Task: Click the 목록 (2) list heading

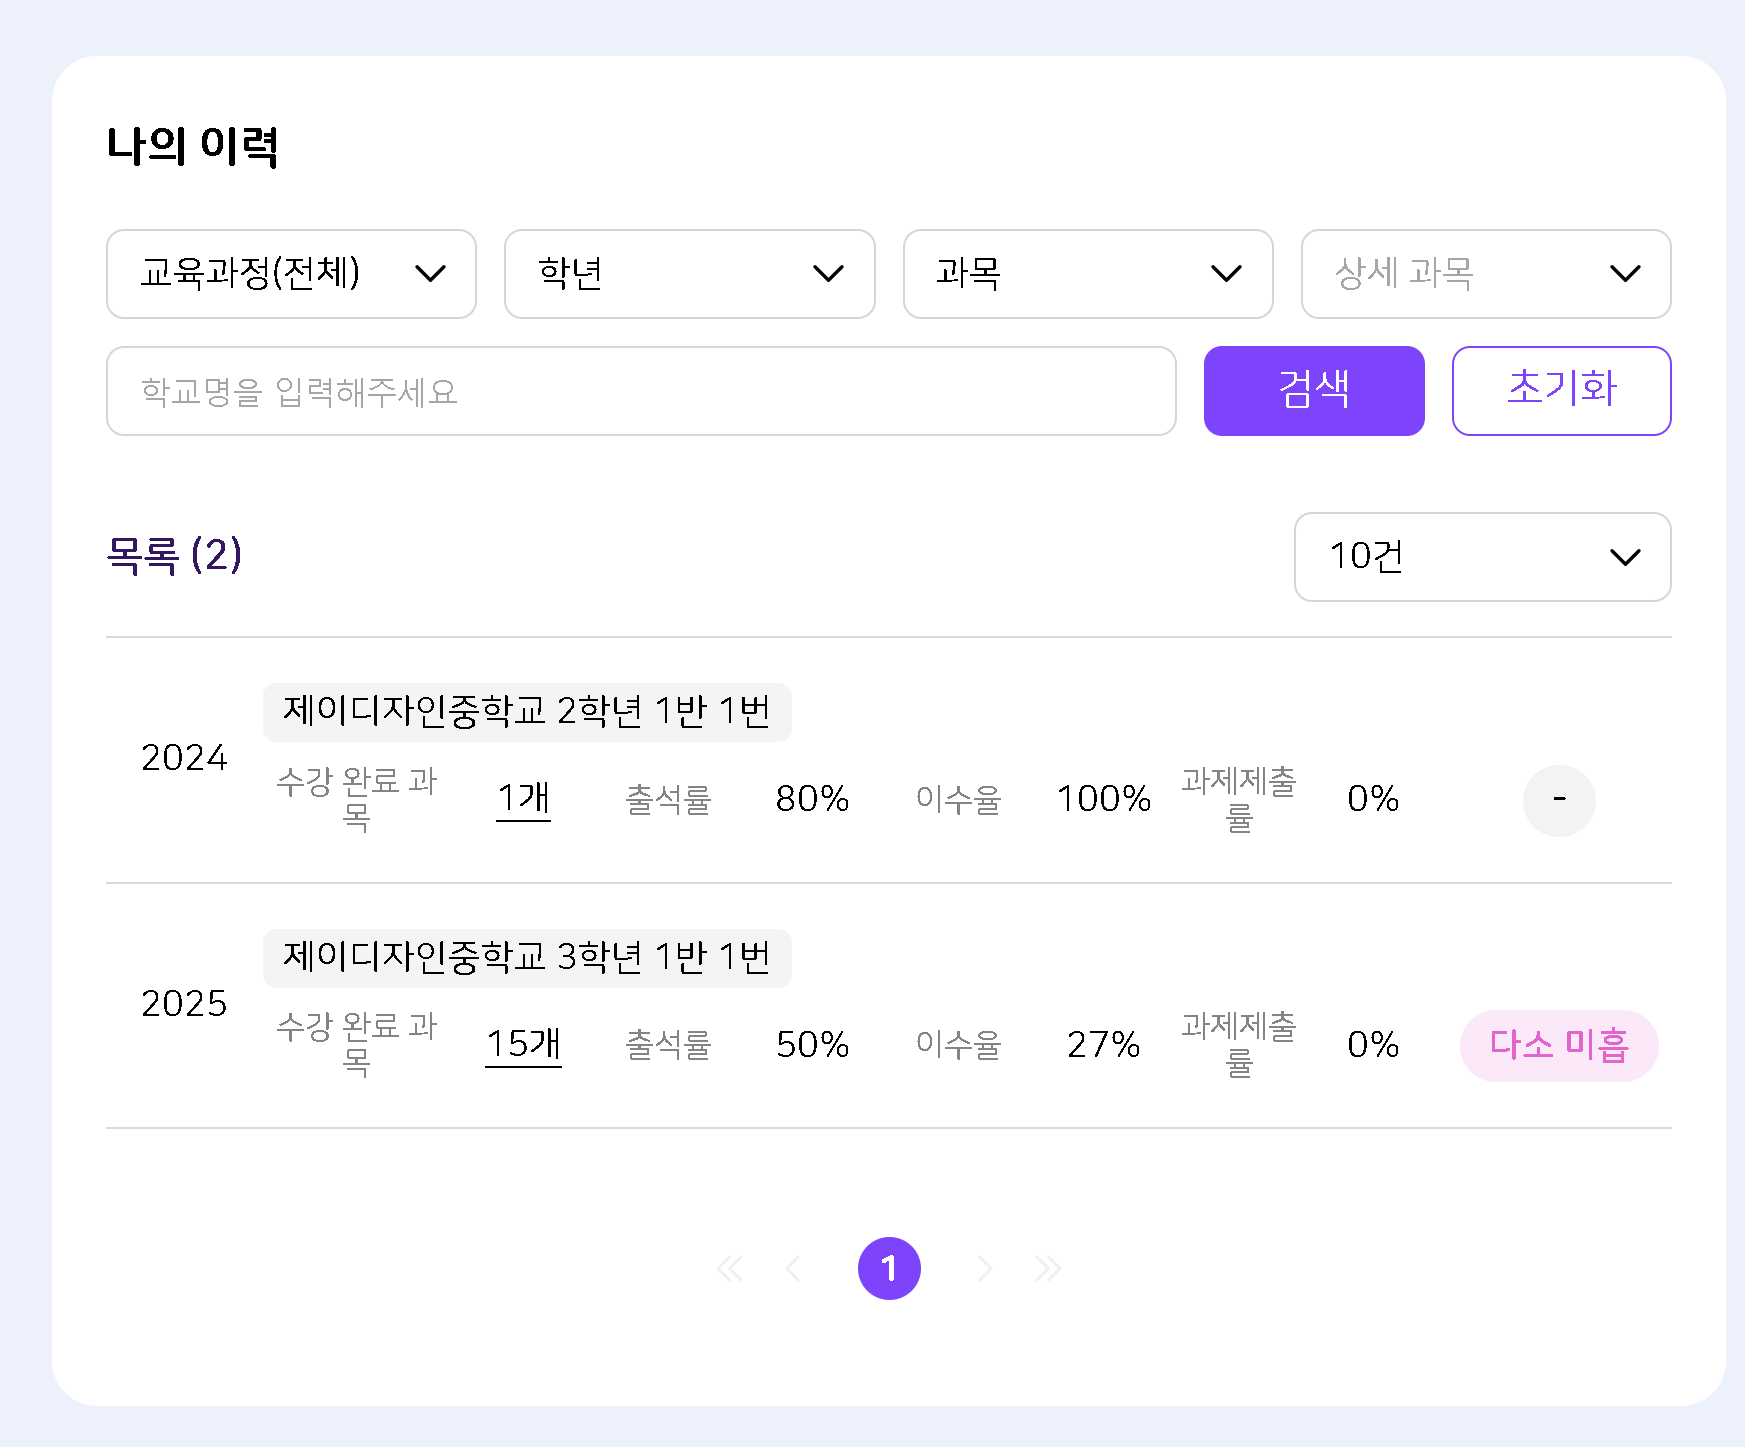Action: (174, 556)
